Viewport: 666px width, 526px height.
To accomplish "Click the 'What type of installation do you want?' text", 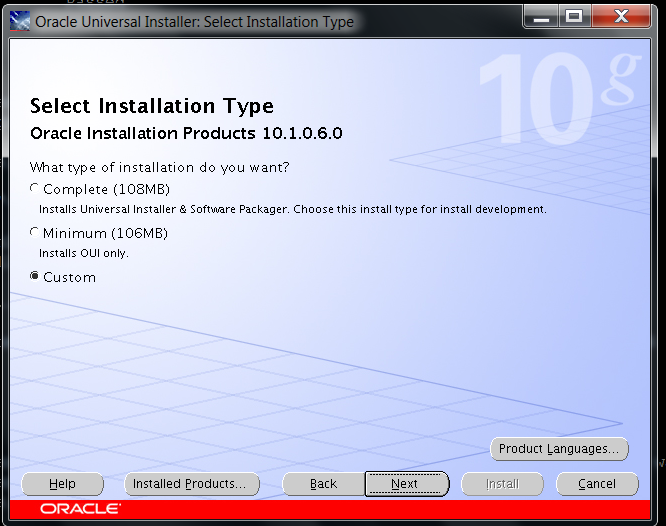I will click(159, 167).
